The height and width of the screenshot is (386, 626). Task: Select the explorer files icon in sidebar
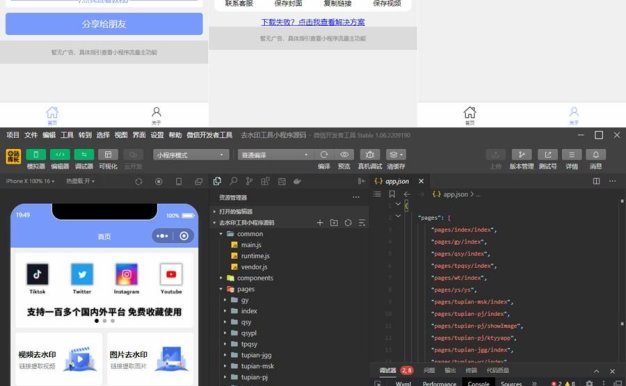click(x=217, y=181)
